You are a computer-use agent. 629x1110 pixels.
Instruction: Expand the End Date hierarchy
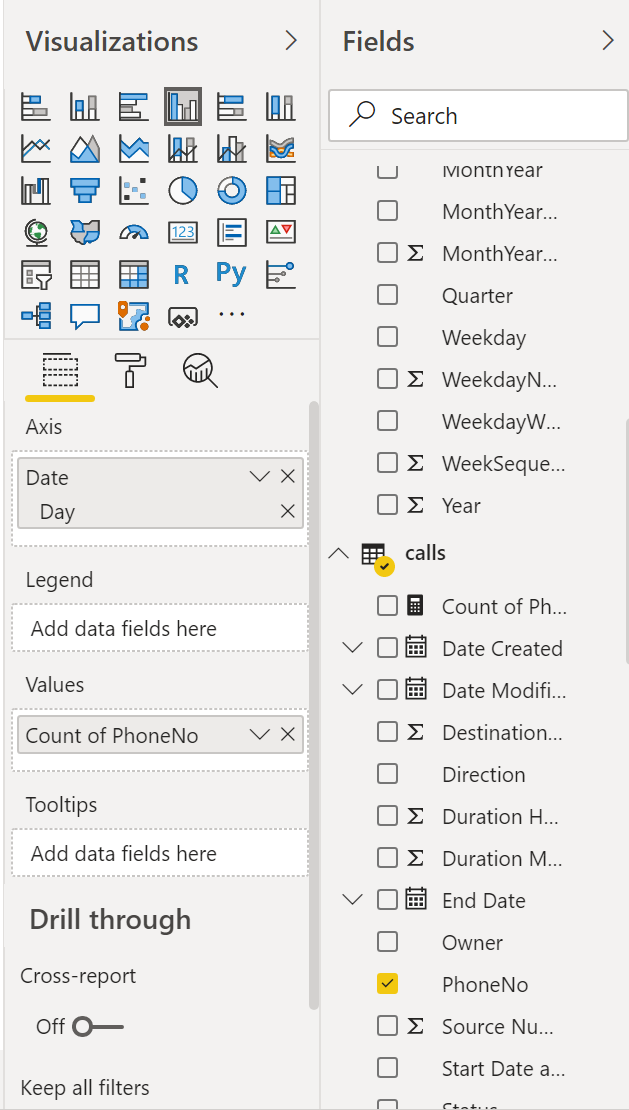(x=352, y=900)
